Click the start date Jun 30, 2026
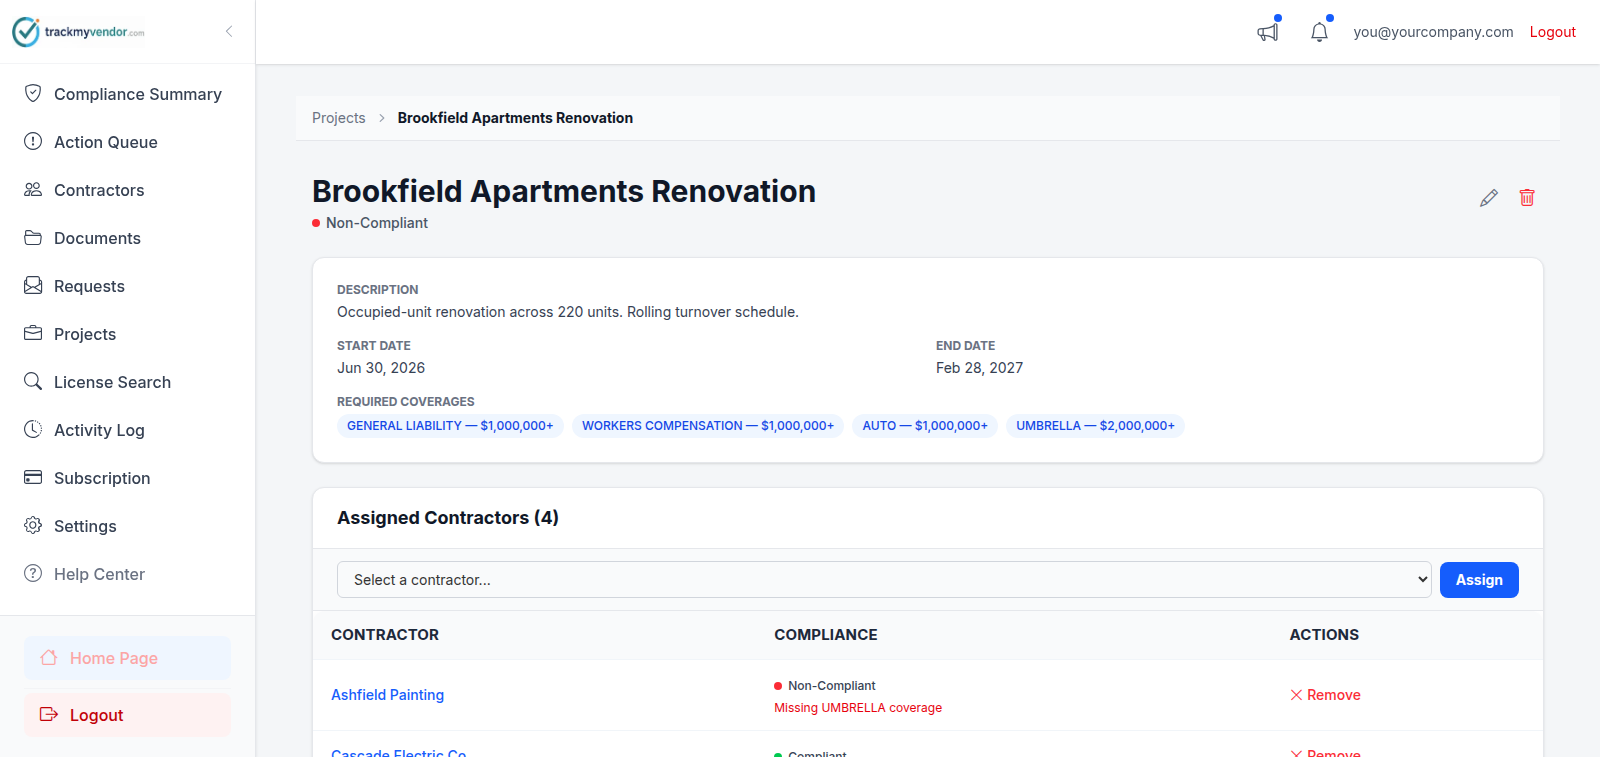 [381, 368]
